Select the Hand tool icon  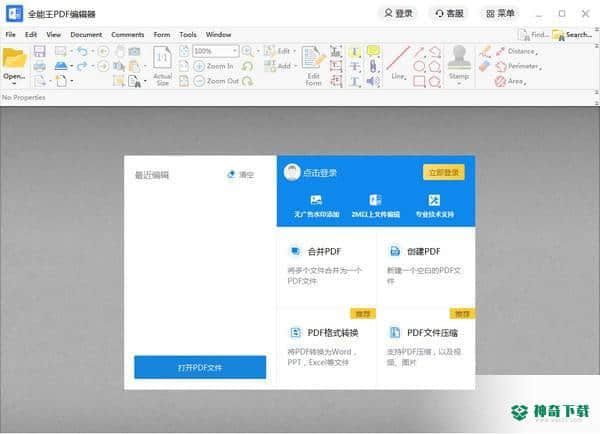tap(119, 51)
